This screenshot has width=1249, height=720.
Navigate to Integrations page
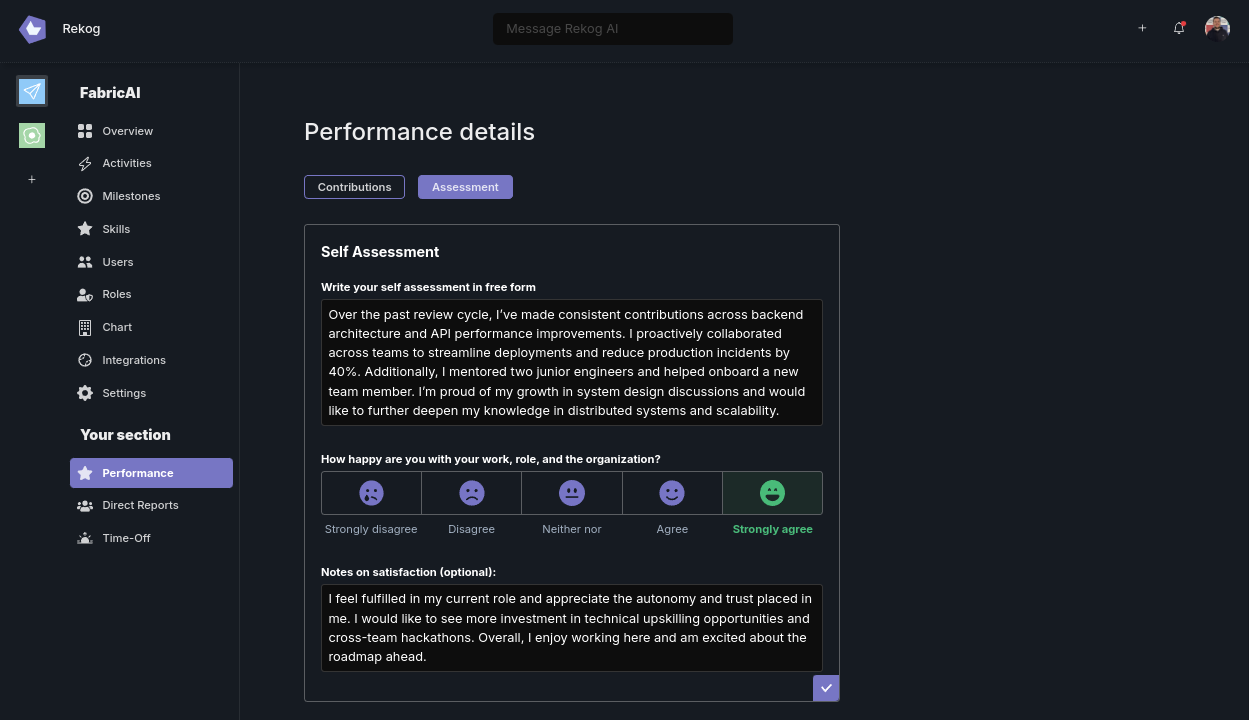point(133,360)
